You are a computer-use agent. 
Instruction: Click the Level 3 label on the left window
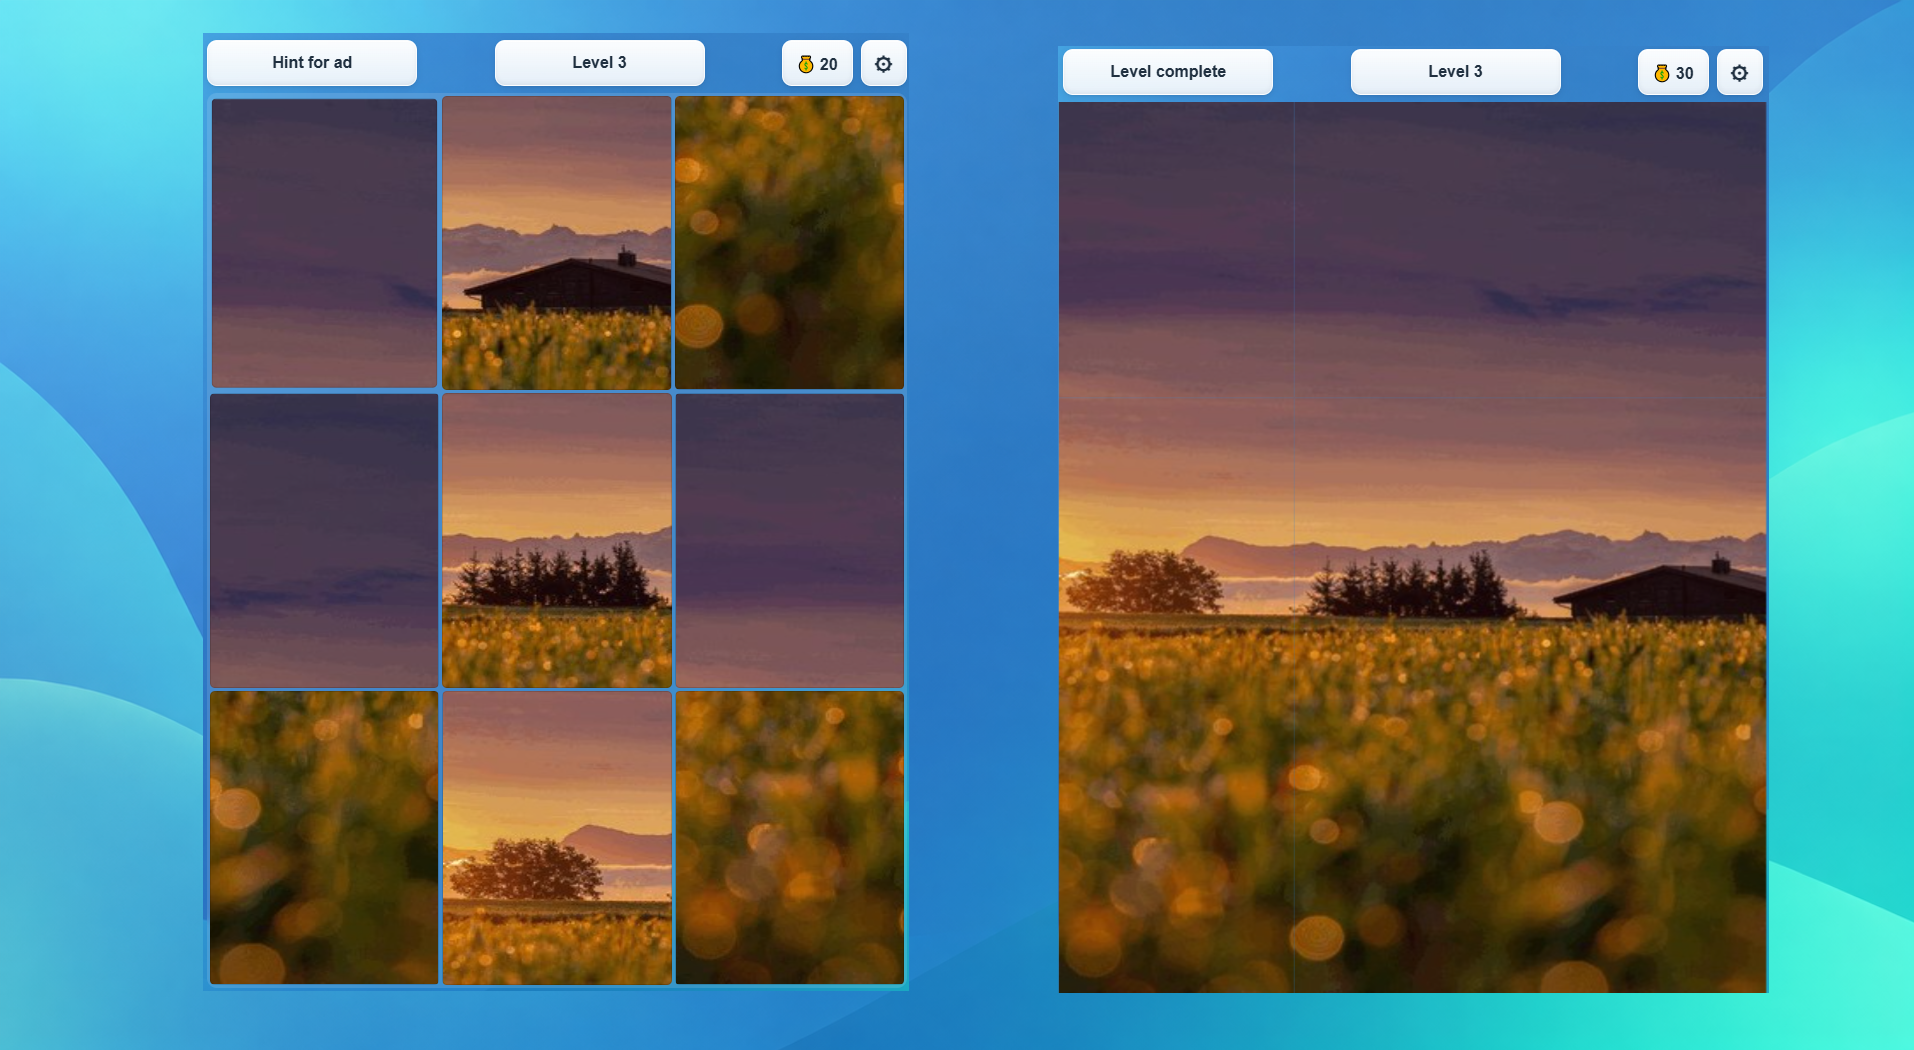point(599,61)
